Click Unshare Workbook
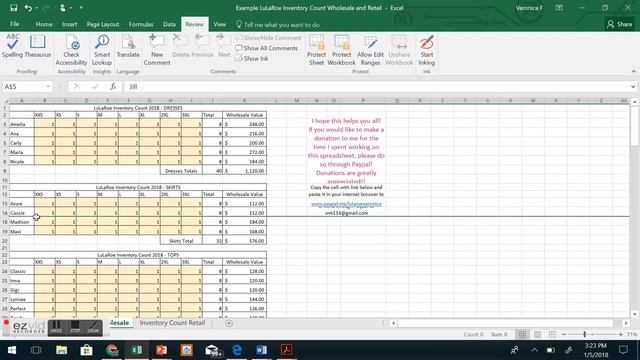 [399, 50]
